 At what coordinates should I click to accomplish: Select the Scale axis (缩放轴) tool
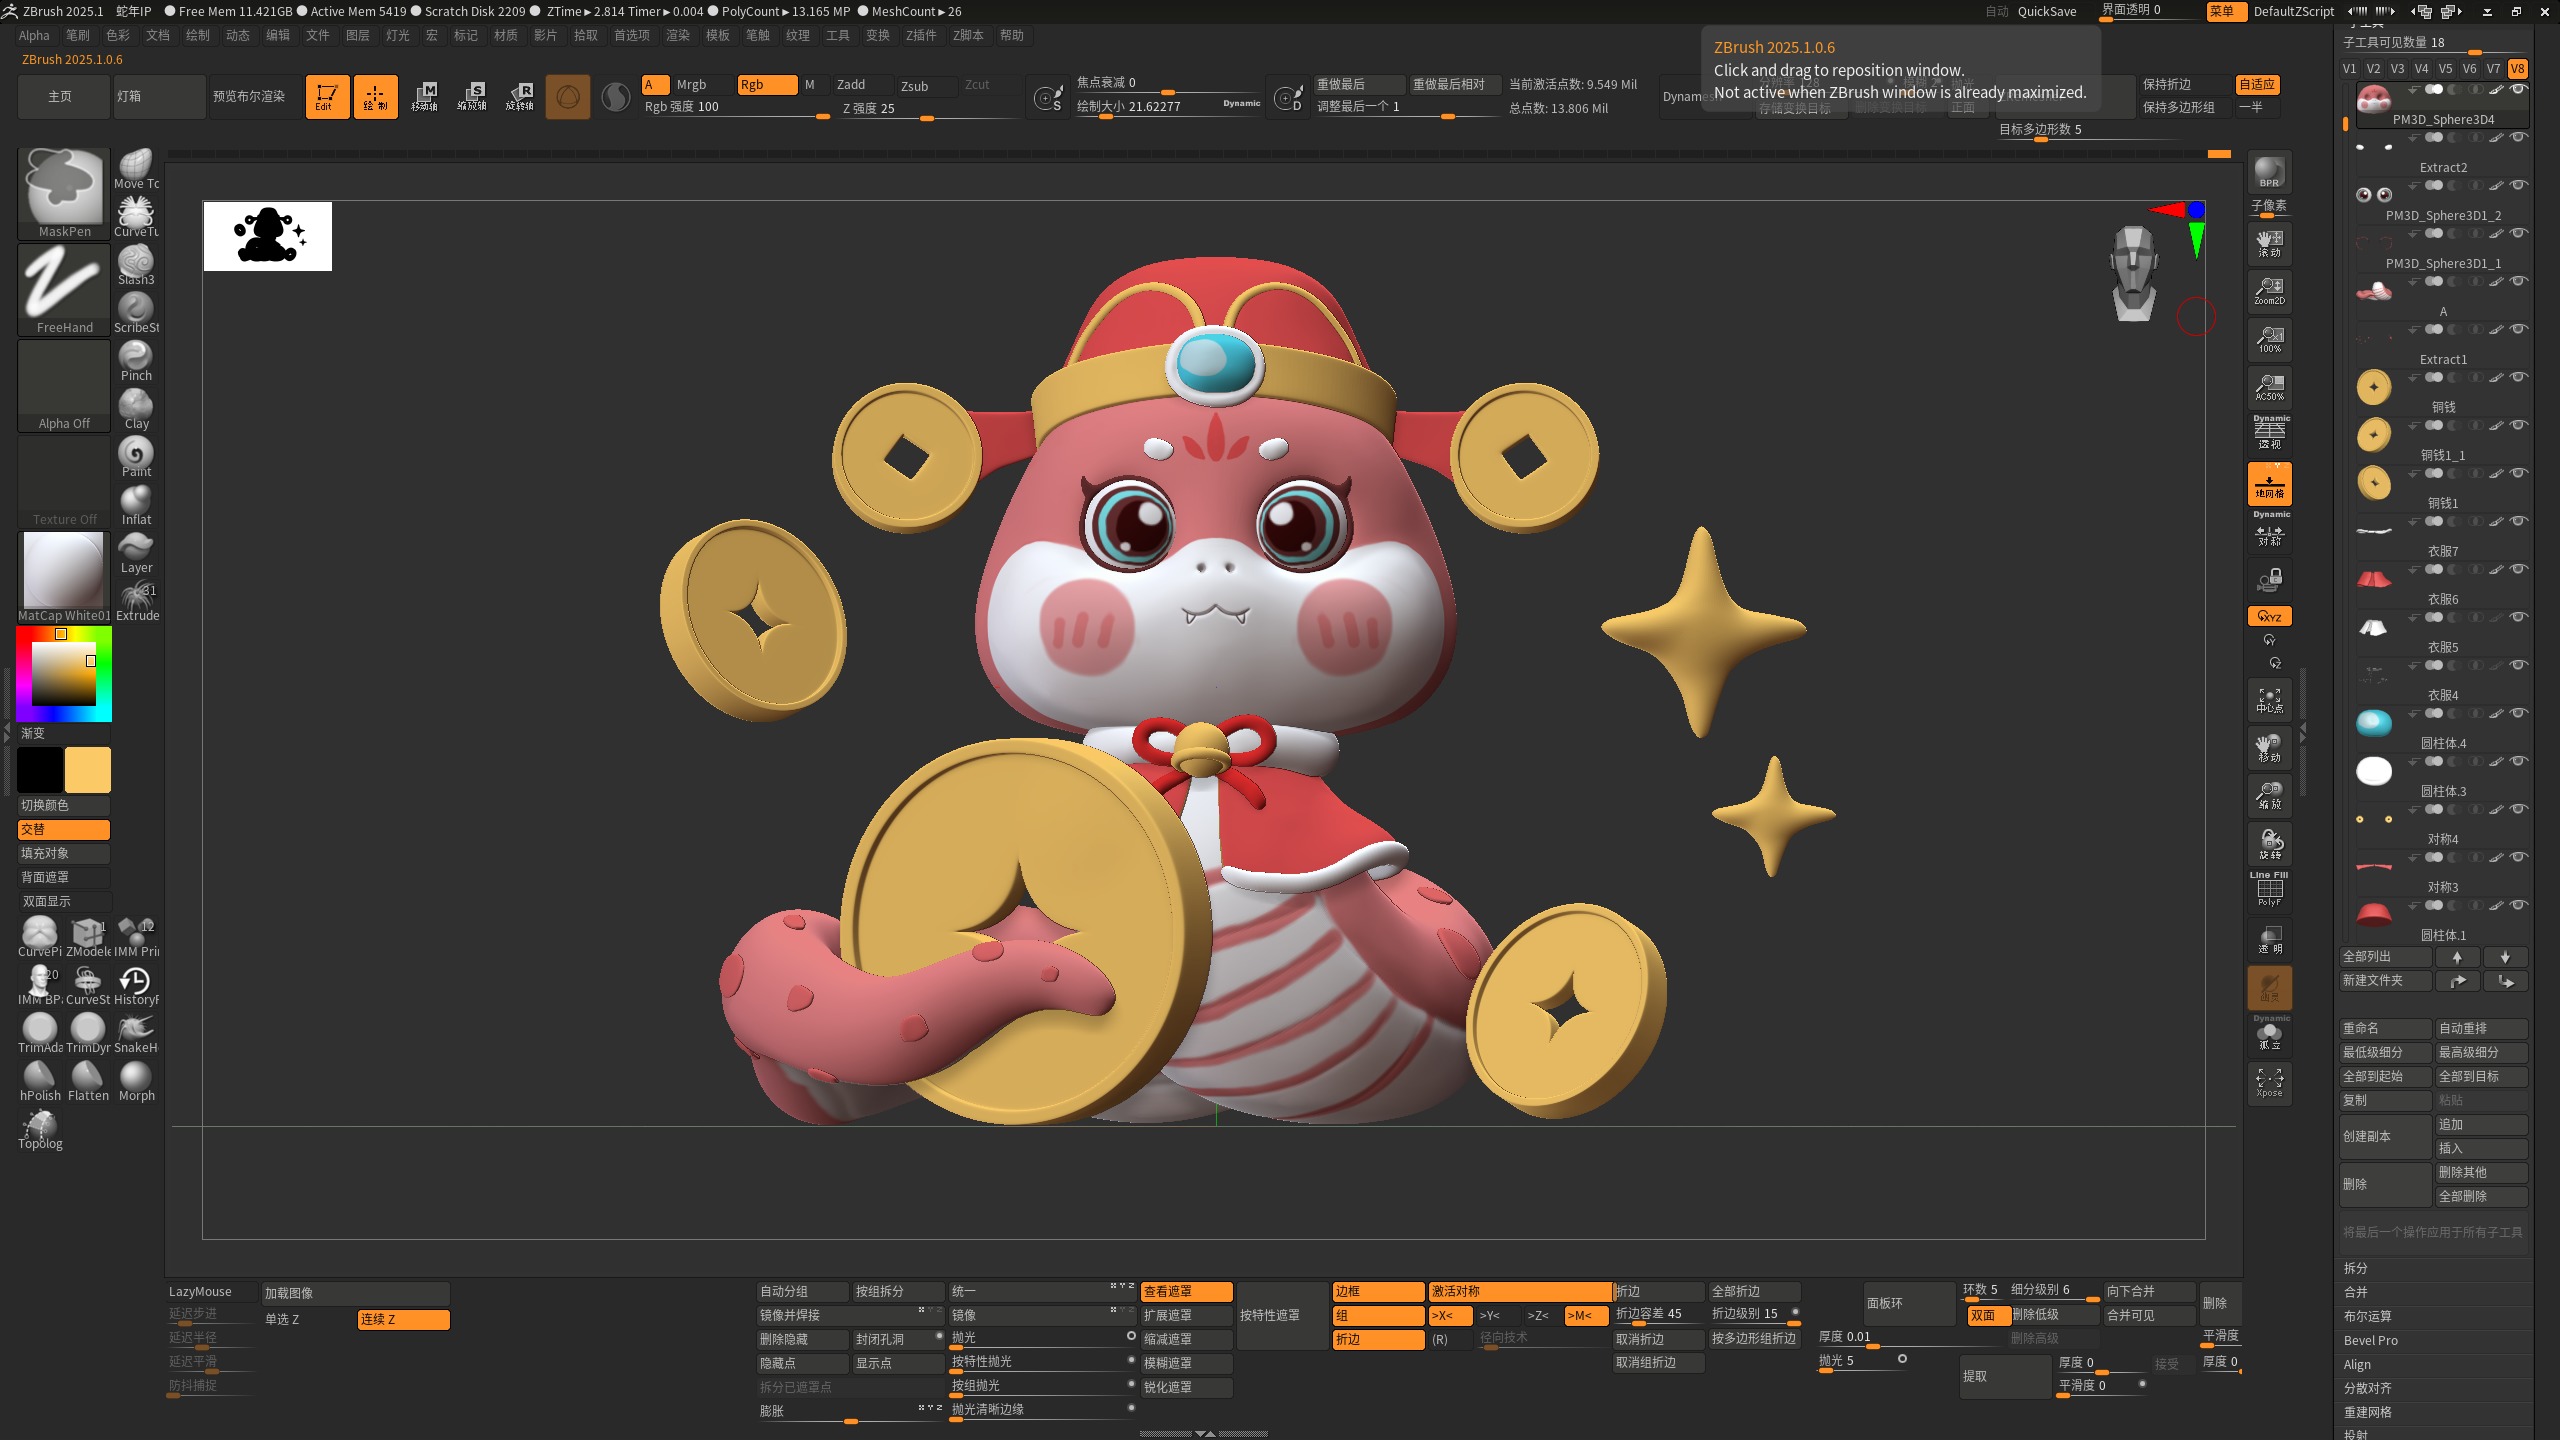472,97
